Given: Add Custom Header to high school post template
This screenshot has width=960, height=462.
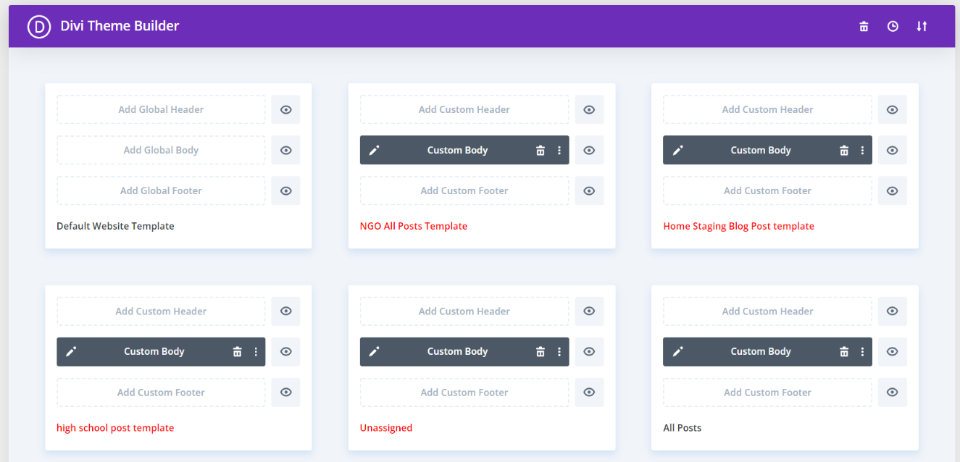Looking at the screenshot, I should (161, 311).
